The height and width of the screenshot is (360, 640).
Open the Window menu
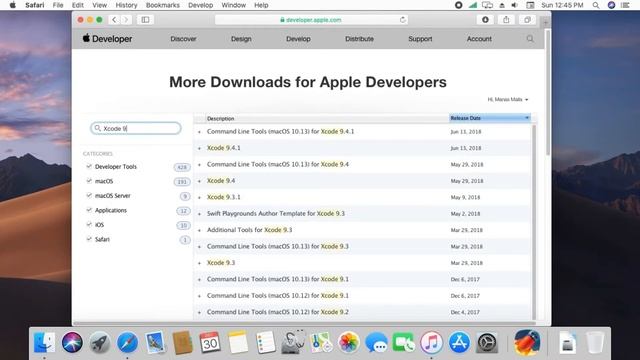pyautogui.click(x=233, y=5)
